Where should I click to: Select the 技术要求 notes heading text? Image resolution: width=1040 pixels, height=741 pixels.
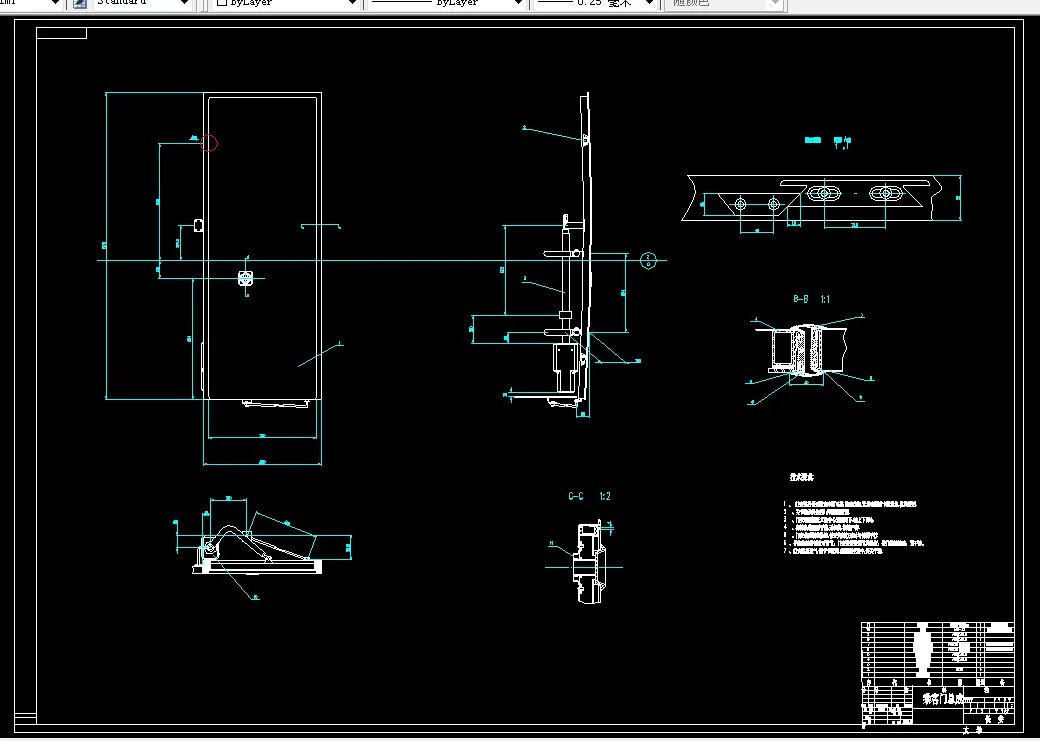click(801, 478)
